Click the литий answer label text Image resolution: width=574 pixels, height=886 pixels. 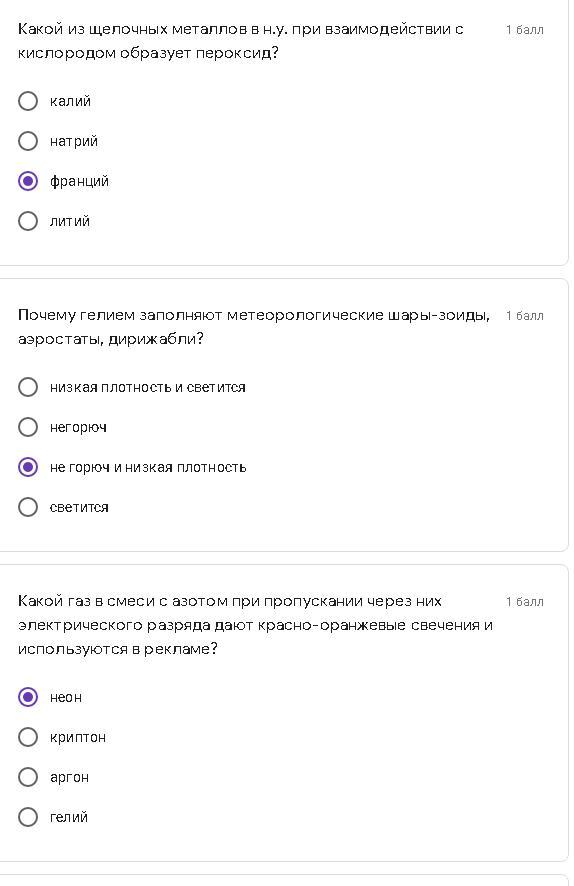click(69, 221)
